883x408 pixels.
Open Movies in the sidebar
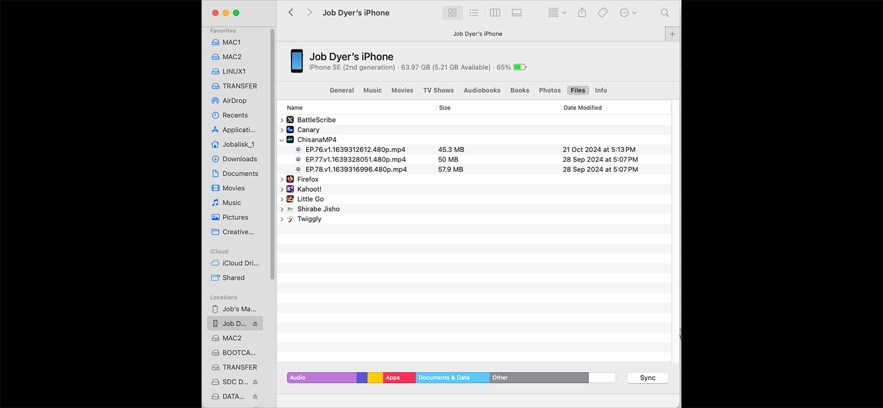[233, 189]
